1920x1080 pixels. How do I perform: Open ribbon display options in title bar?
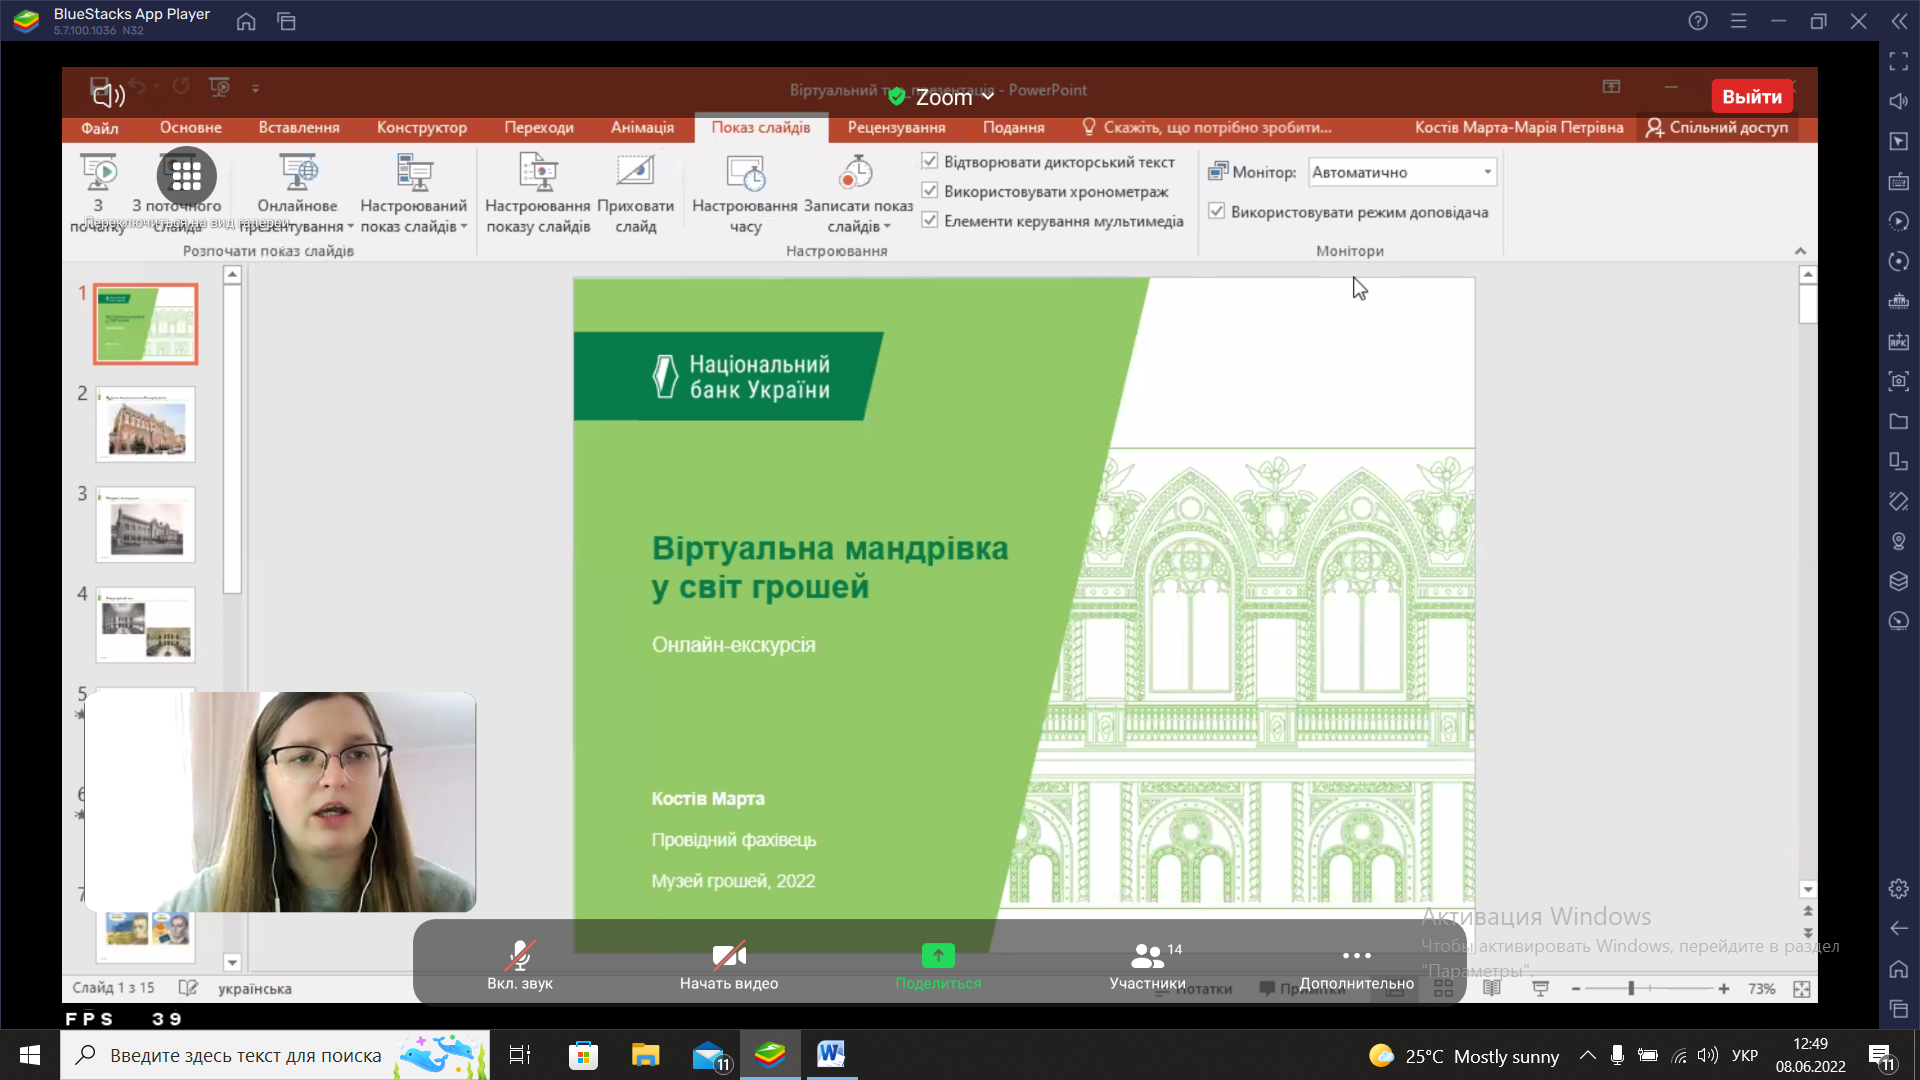coord(1611,87)
